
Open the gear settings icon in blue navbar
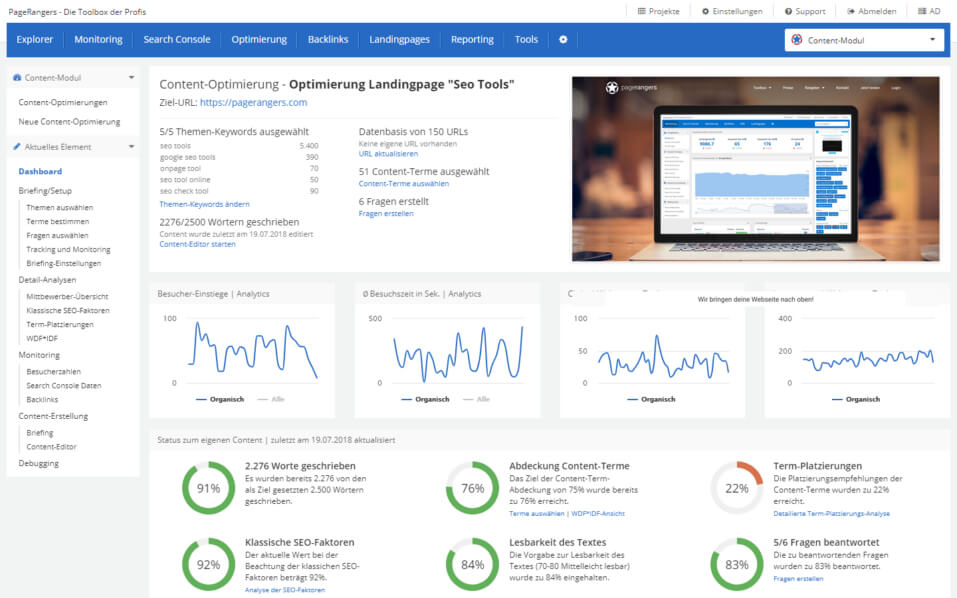(563, 39)
